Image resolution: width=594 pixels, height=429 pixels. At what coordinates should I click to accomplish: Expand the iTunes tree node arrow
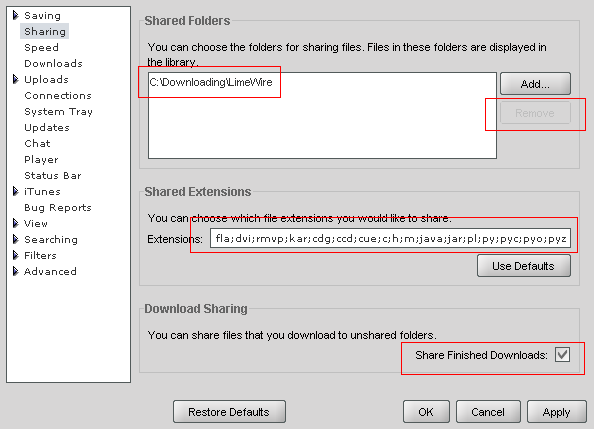coord(16,191)
